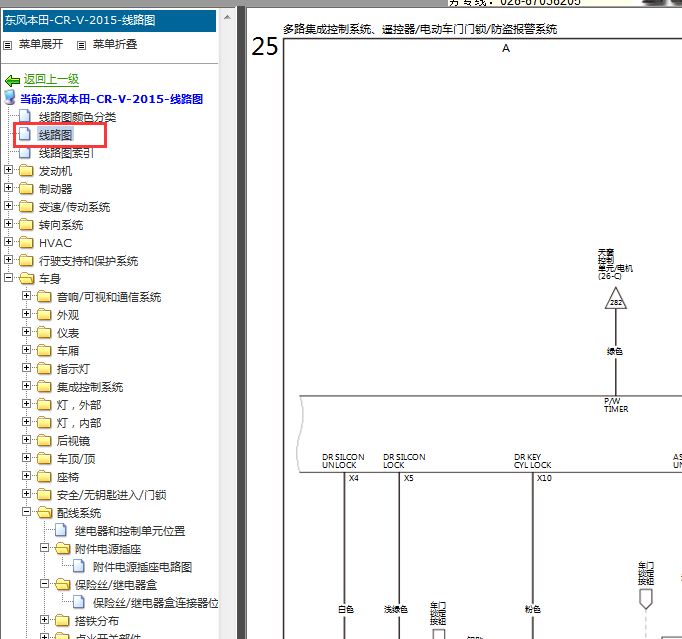Open 保险丝/继电器盒连接器位 document
Viewport: 682px width, 639px height.
pos(155,603)
